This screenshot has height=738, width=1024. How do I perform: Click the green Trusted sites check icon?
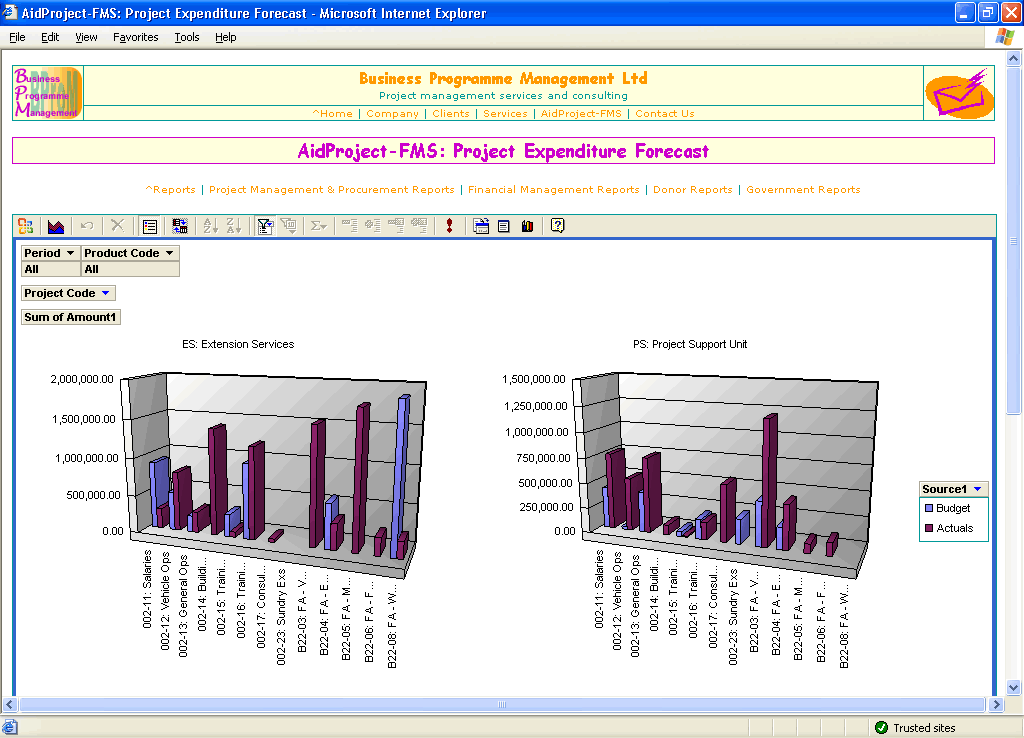[881, 728]
